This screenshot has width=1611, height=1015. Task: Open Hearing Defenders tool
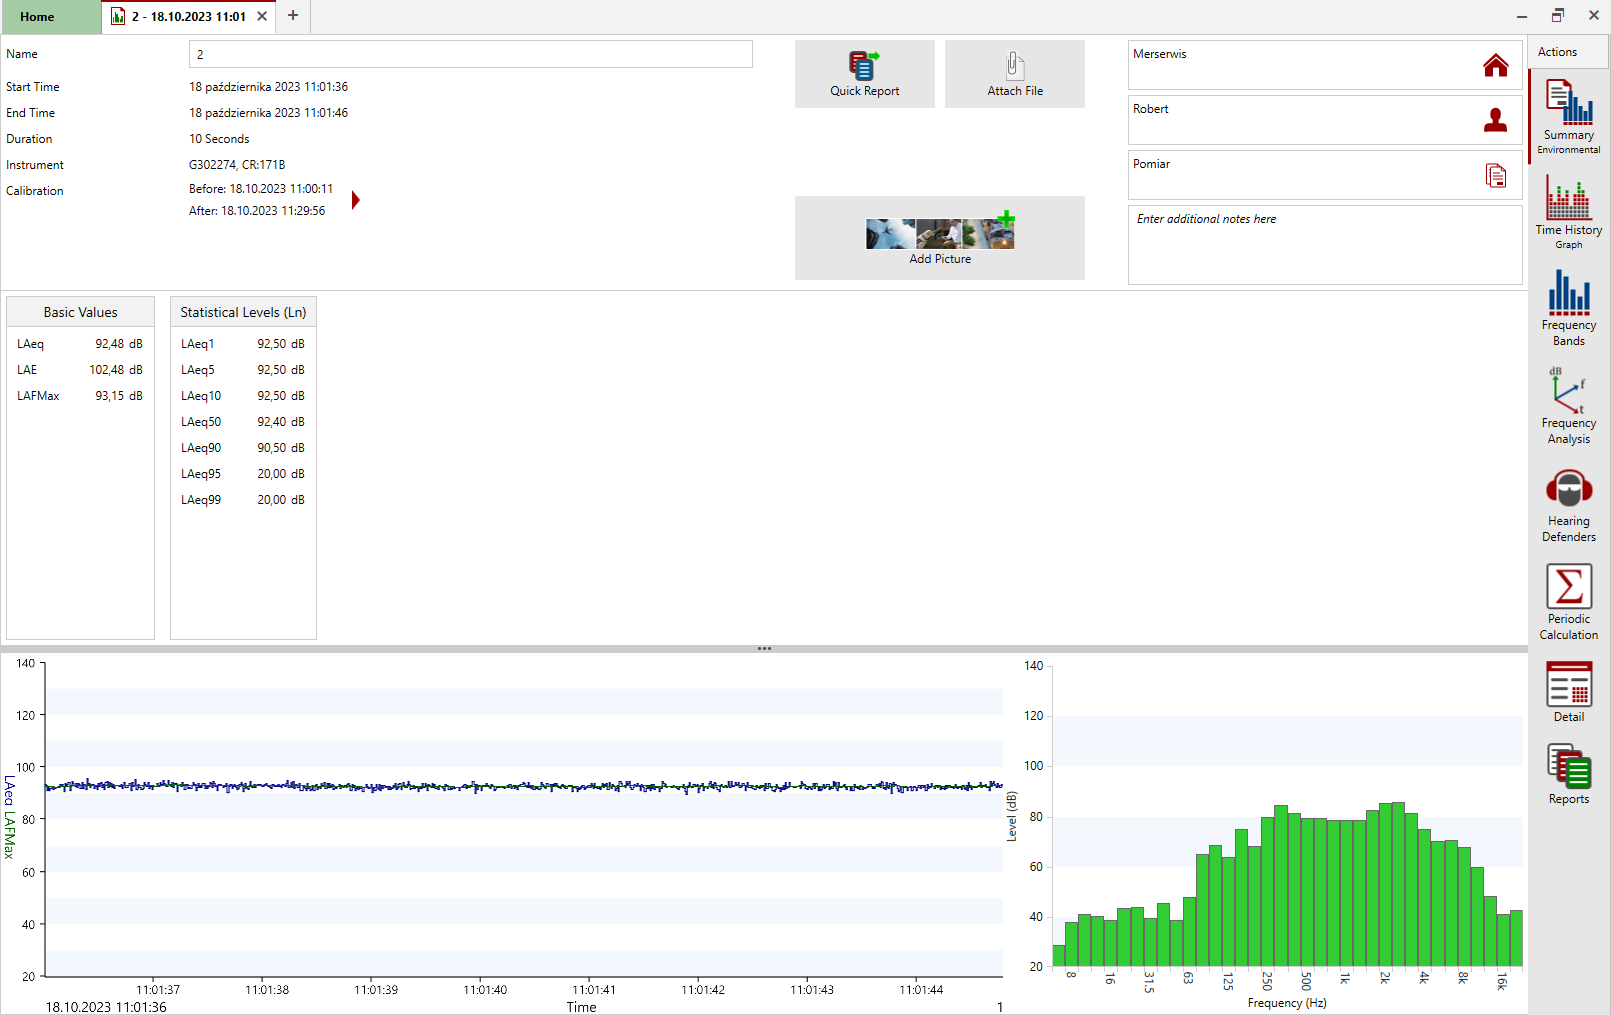click(1568, 503)
